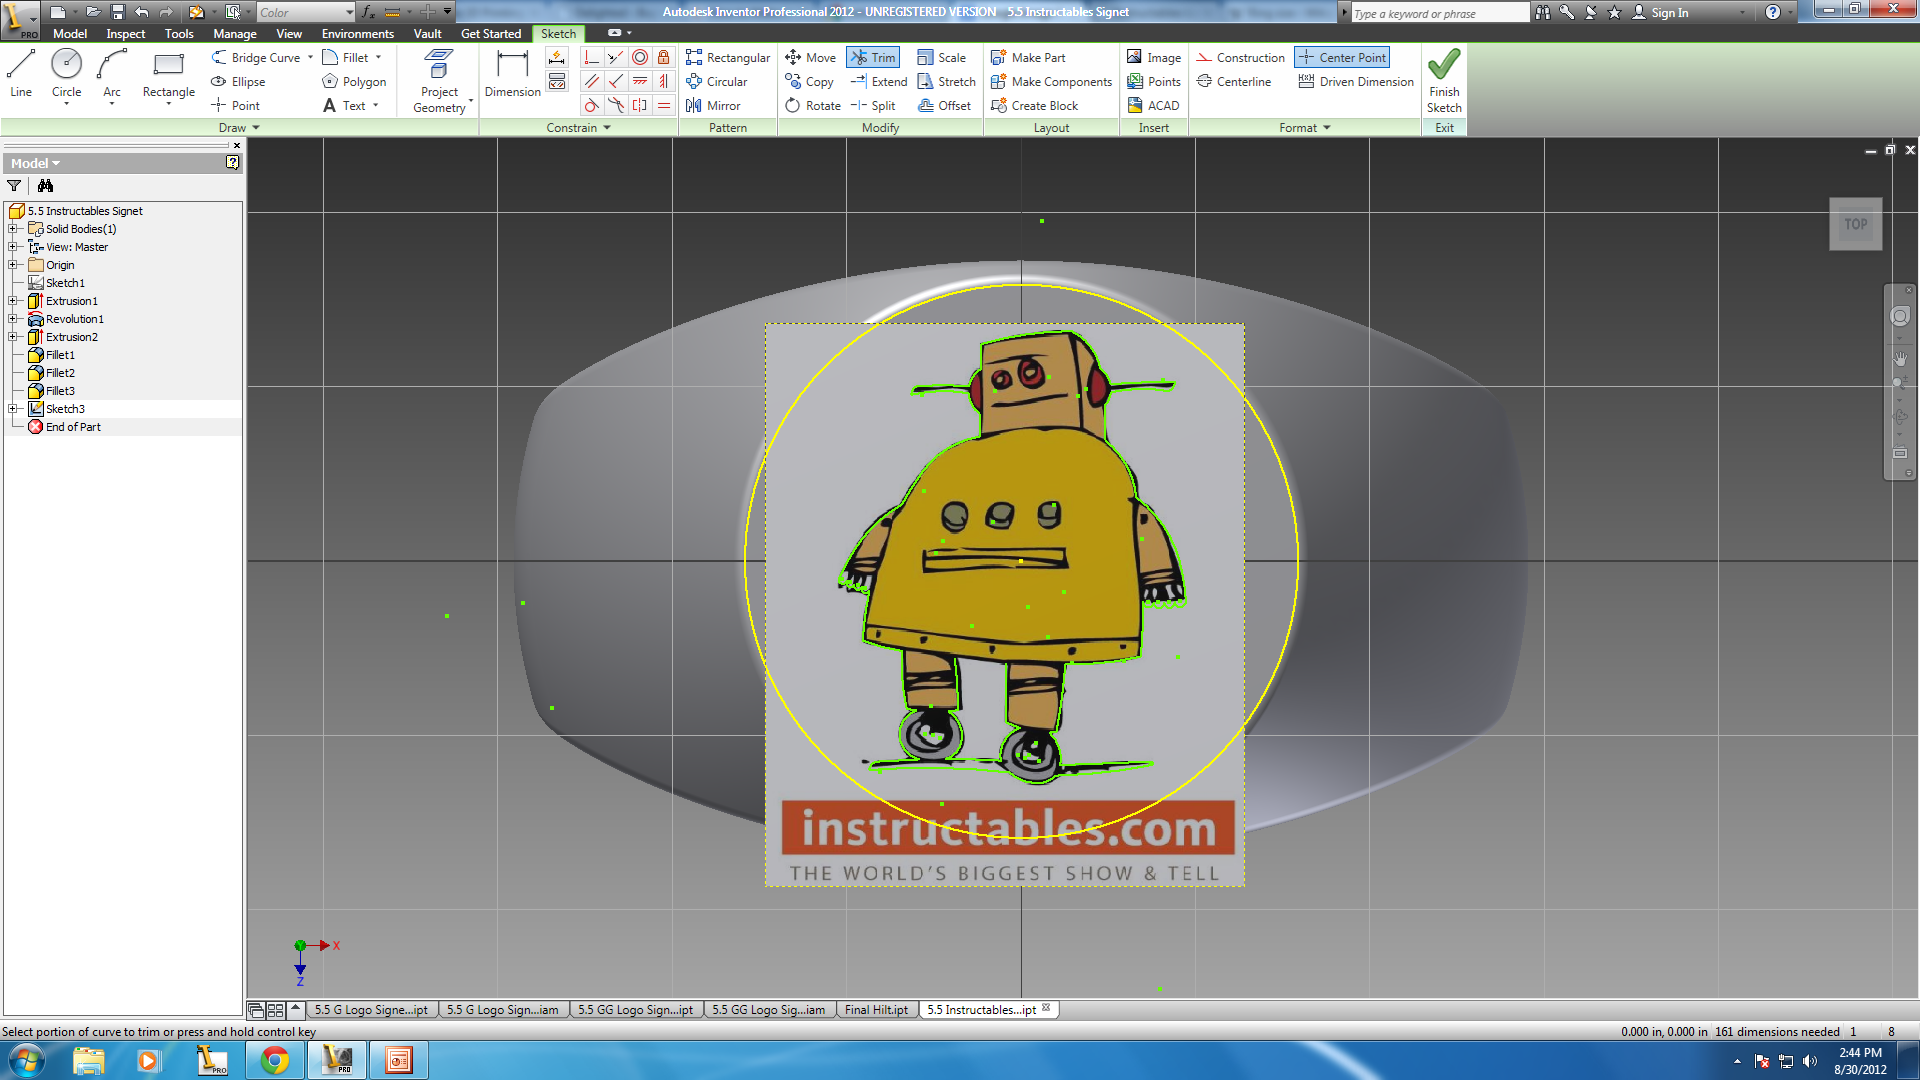Insert an Image
1920x1080 pixels.
pyautogui.click(x=1154, y=58)
